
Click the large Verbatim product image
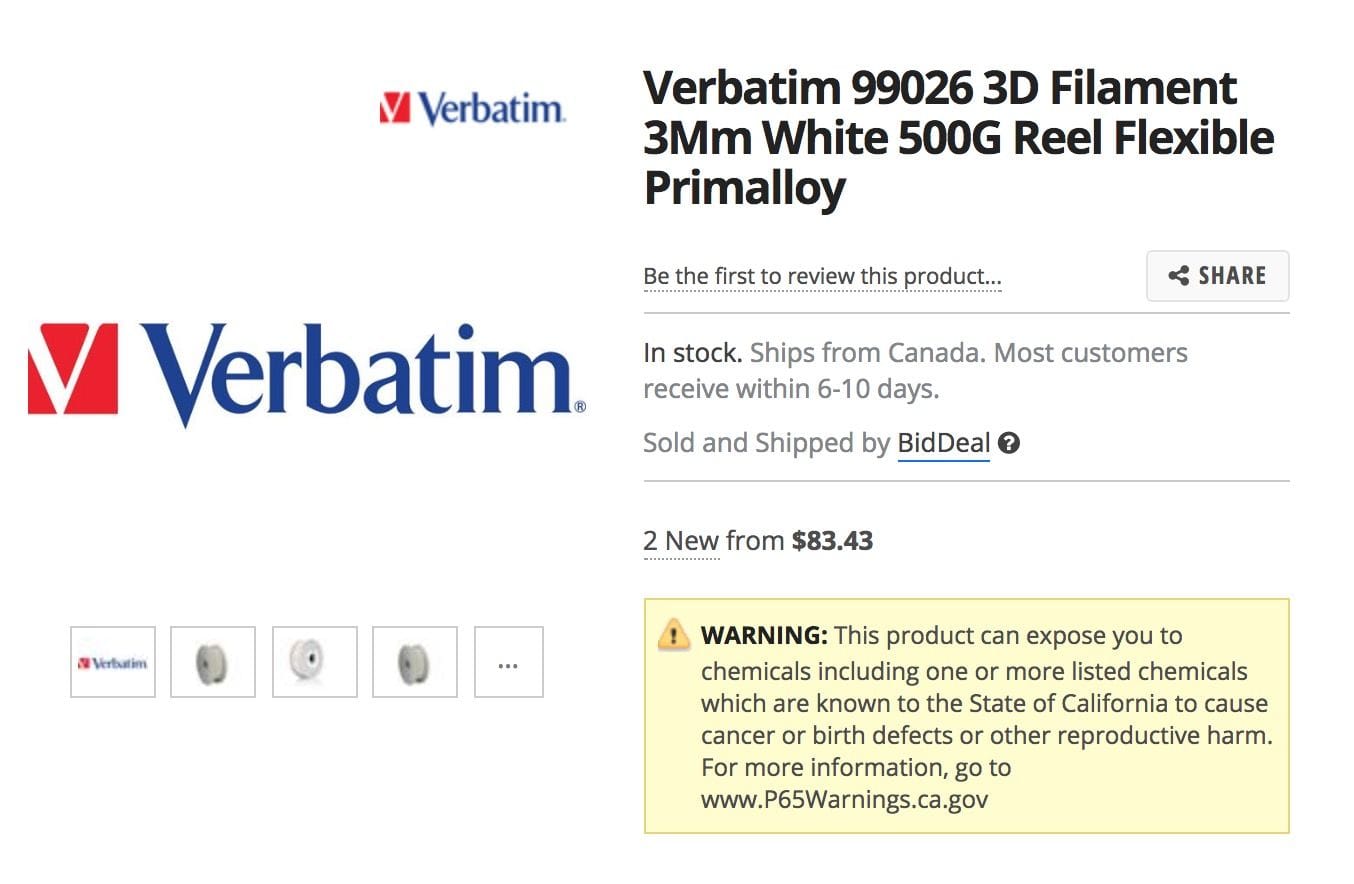(306, 372)
